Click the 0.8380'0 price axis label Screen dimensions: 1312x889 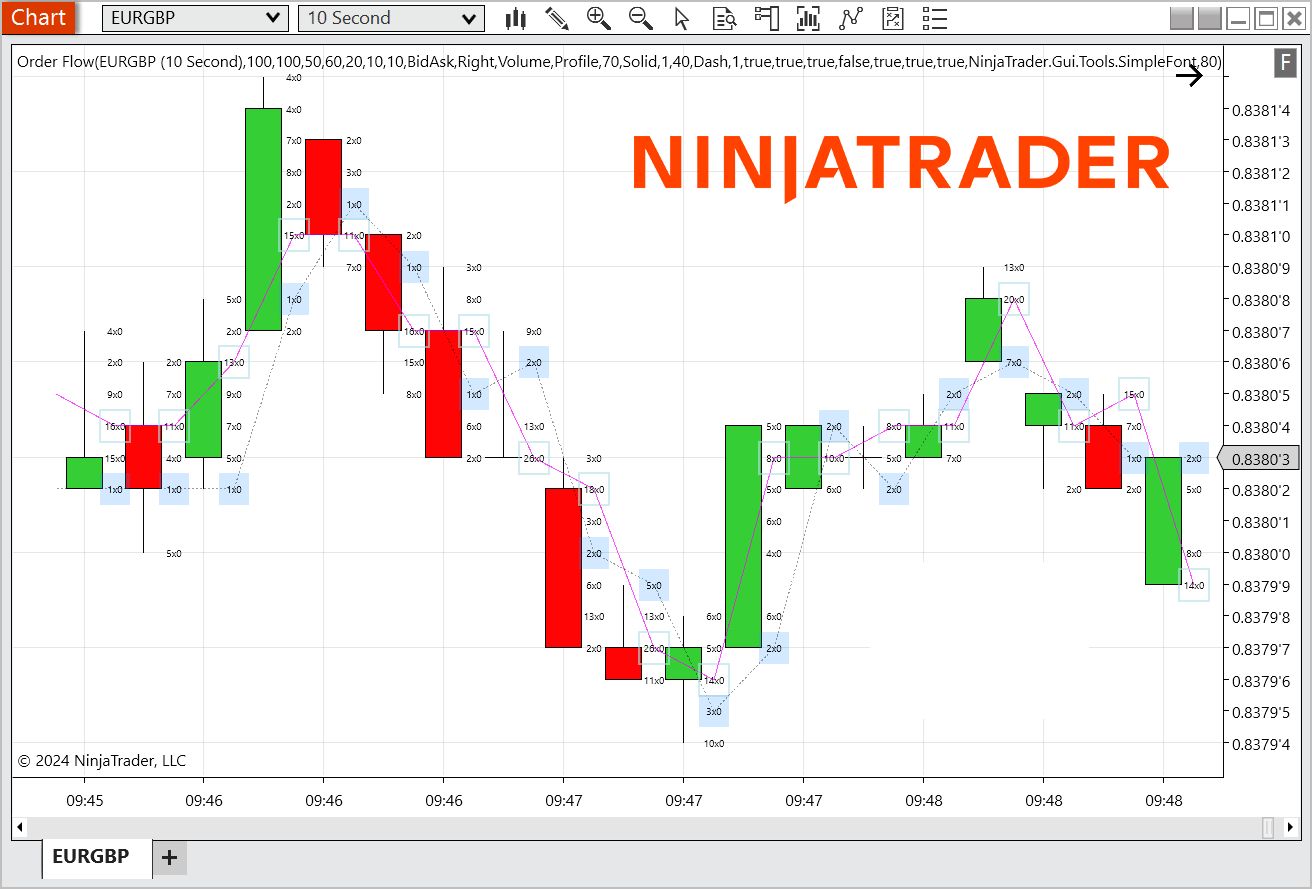tap(1260, 553)
